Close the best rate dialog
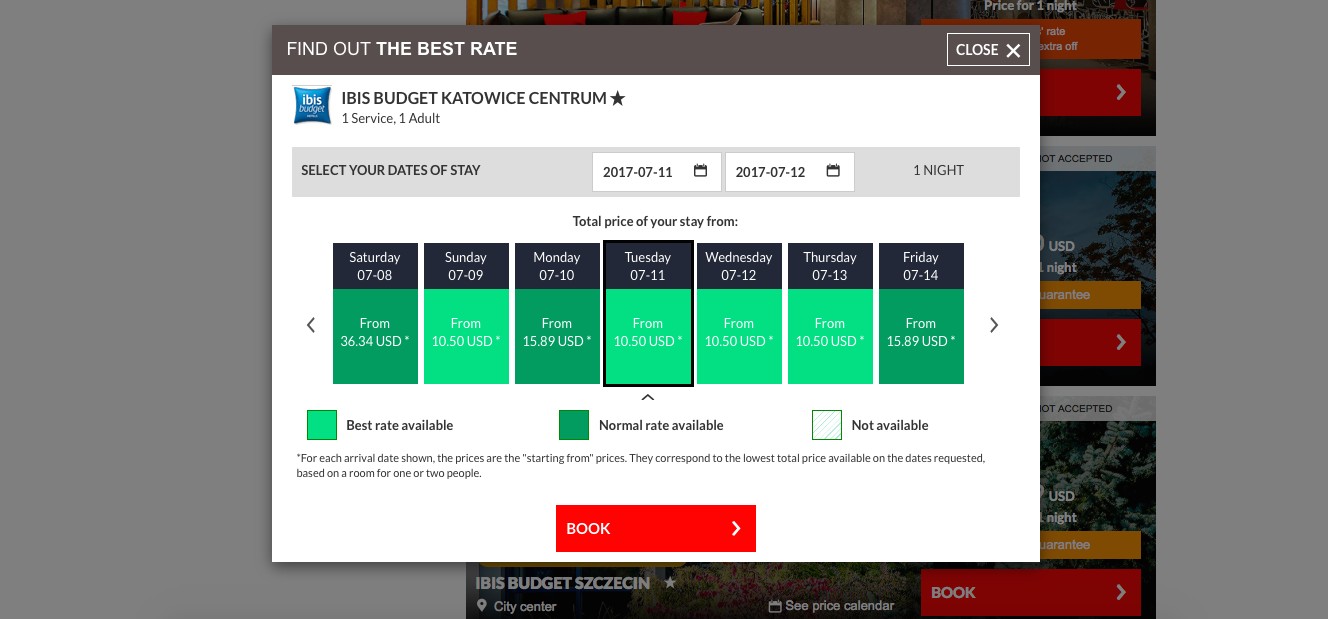The height and width of the screenshot is (619, 1328). pyautogui.click(x=988, y=50)
